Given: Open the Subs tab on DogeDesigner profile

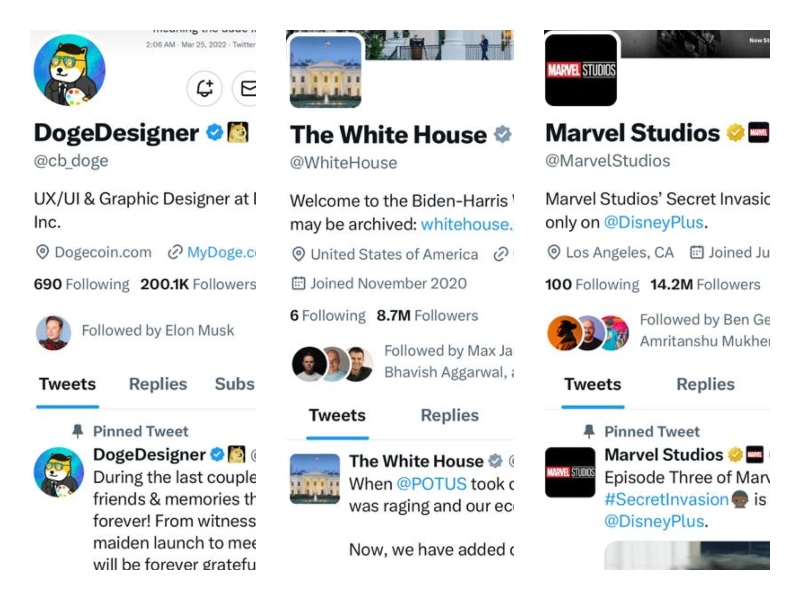Looking at the screenshot, I should point(234,384).
